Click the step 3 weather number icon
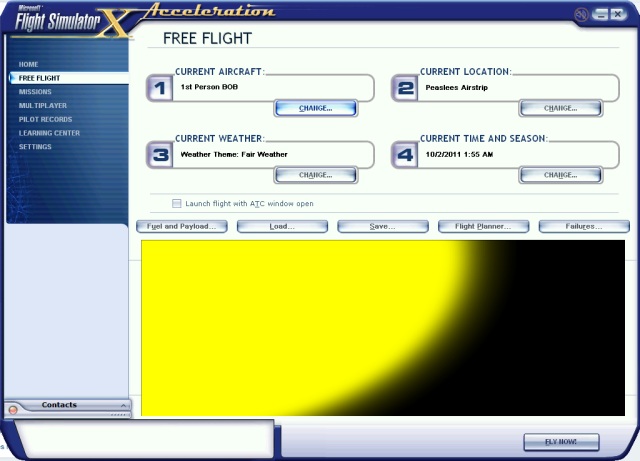640x461 pixels. coord(160,155)
